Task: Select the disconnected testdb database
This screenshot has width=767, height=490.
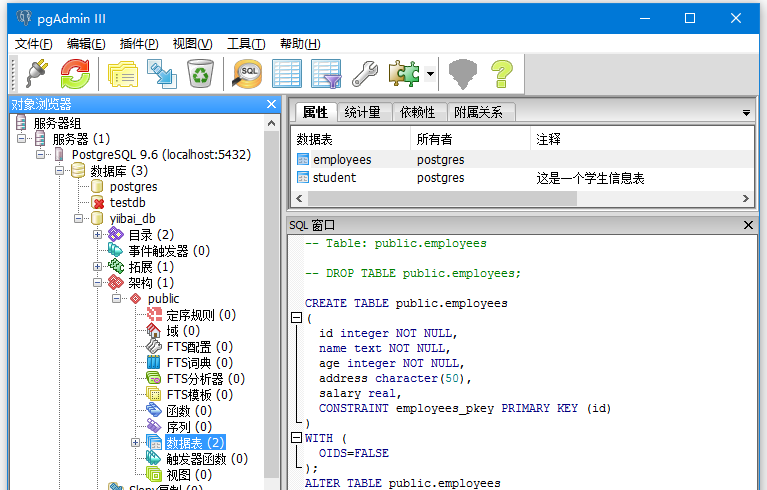Action: (x=127, y=202)
